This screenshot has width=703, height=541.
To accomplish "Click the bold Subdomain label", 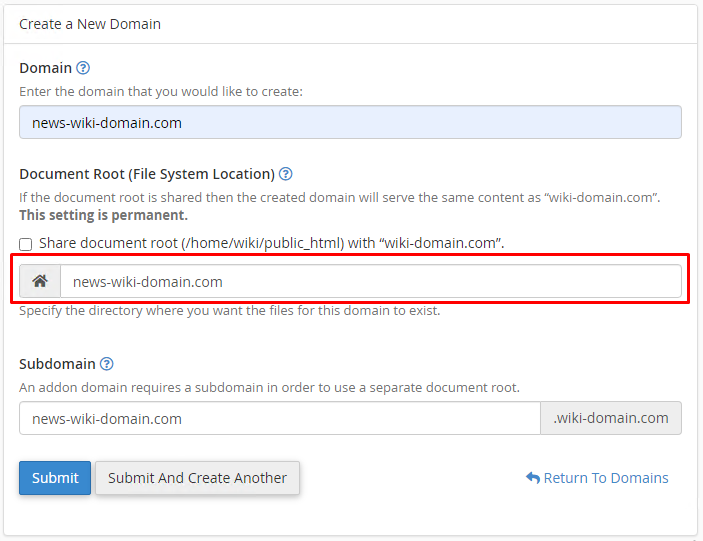I will (x=57, y=364).
